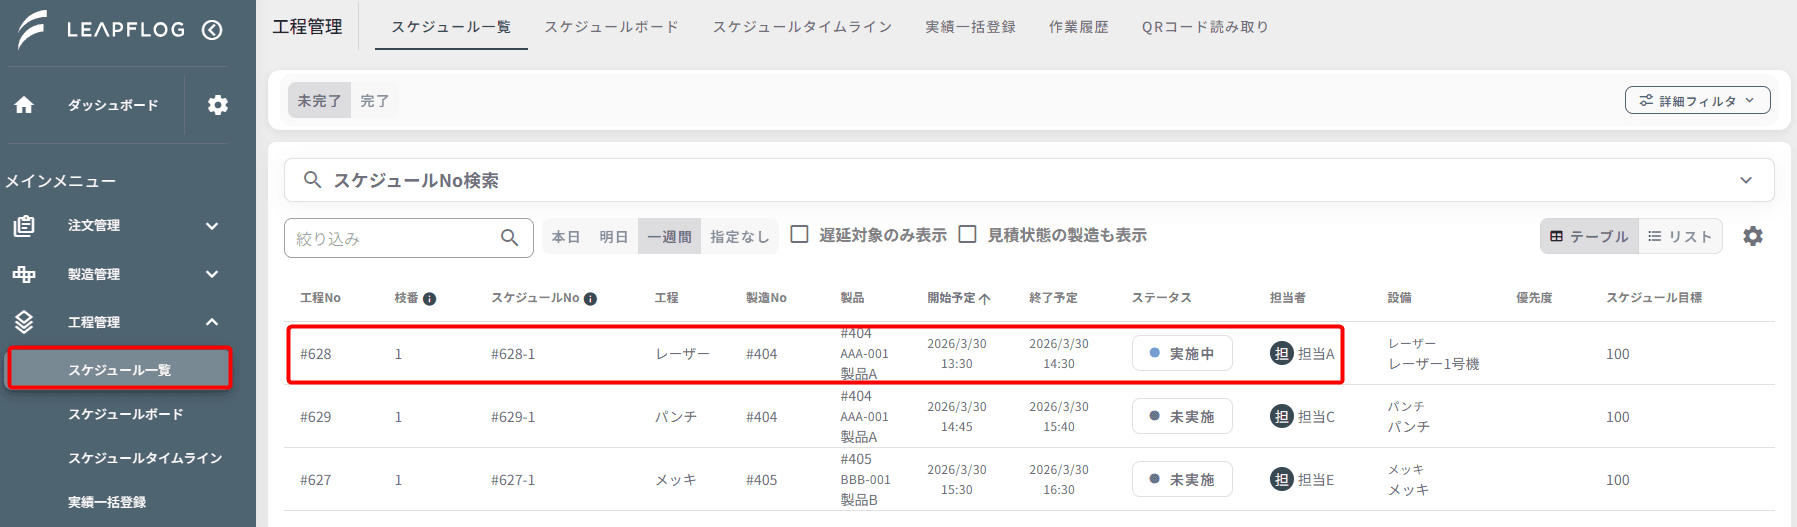Enable 見積状態の製造も表示 checkbox
The image size is (1797, 527).
point(967,234)
